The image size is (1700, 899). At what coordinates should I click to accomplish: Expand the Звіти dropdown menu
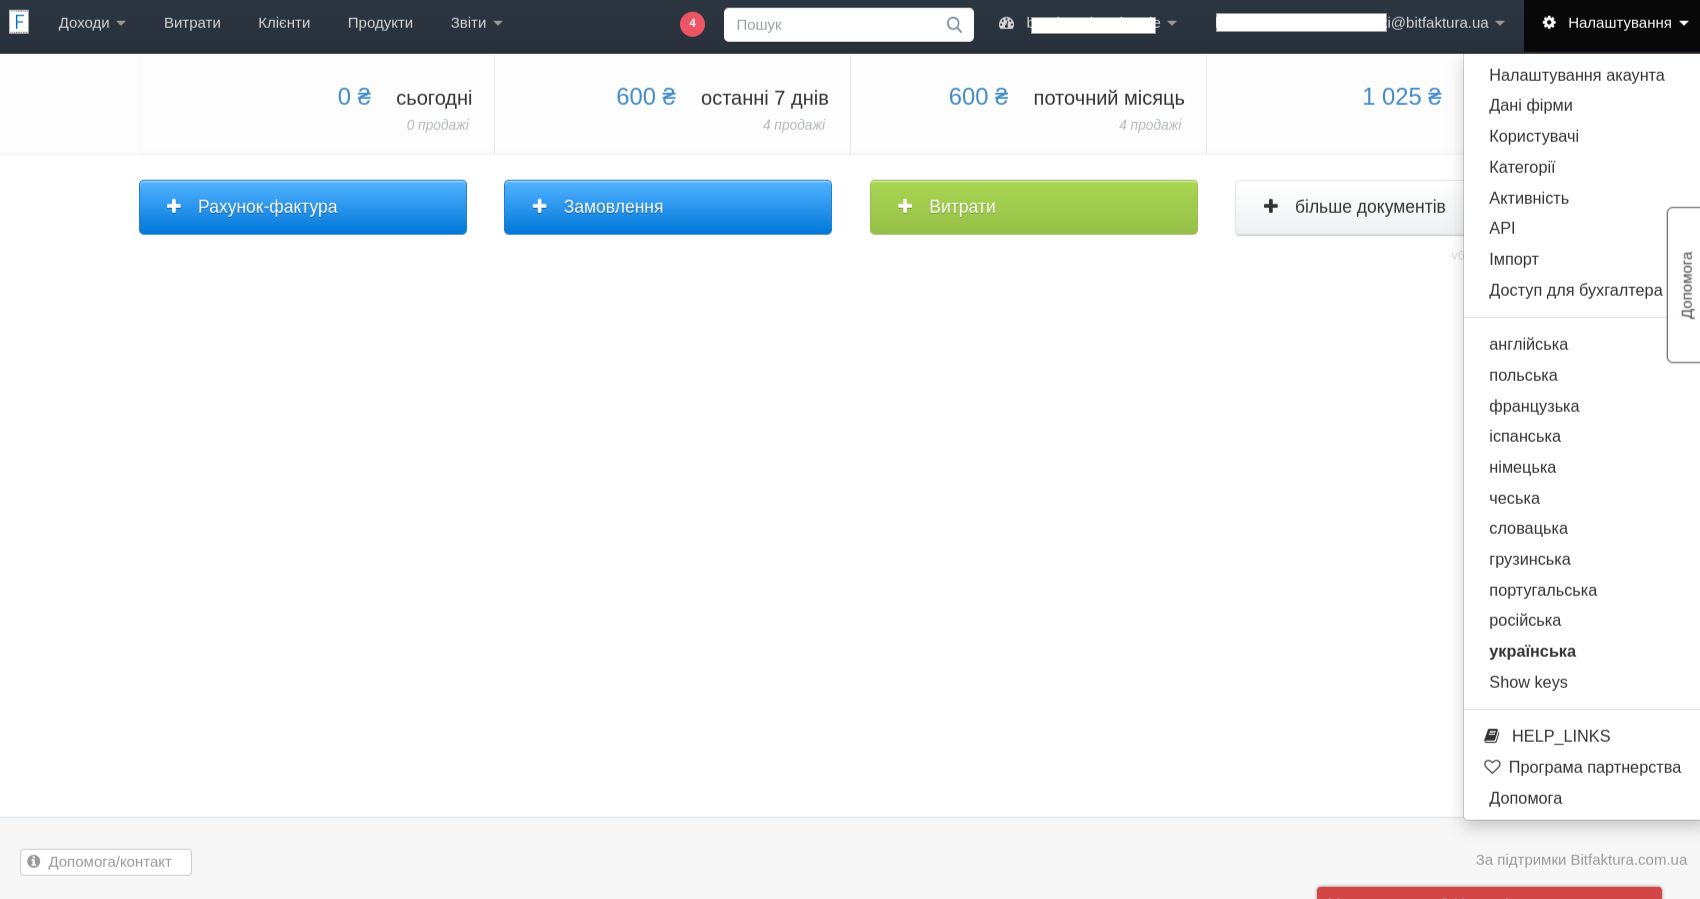[477, 23]
